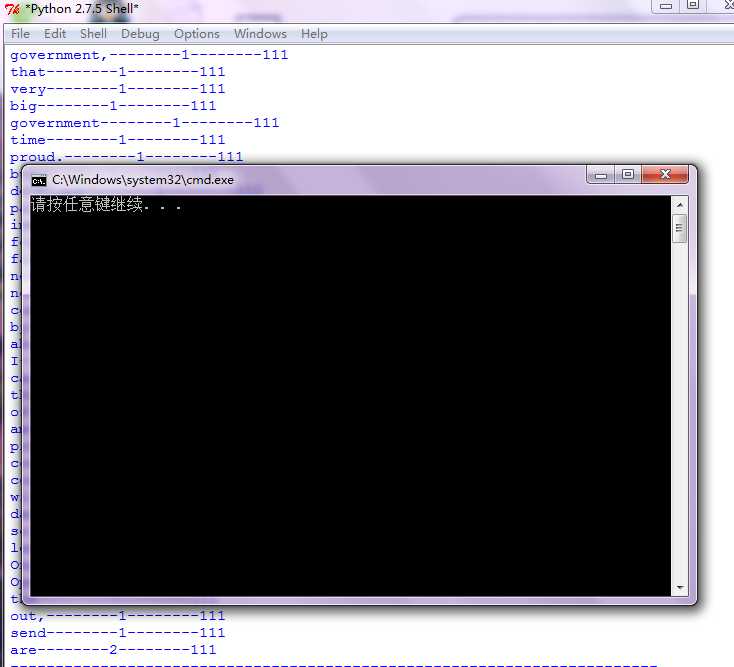Click the 'that--------1--------111' output line
The height and width of the screenshot is (667, 734).
pyautogui.click(x=117, y=72)
